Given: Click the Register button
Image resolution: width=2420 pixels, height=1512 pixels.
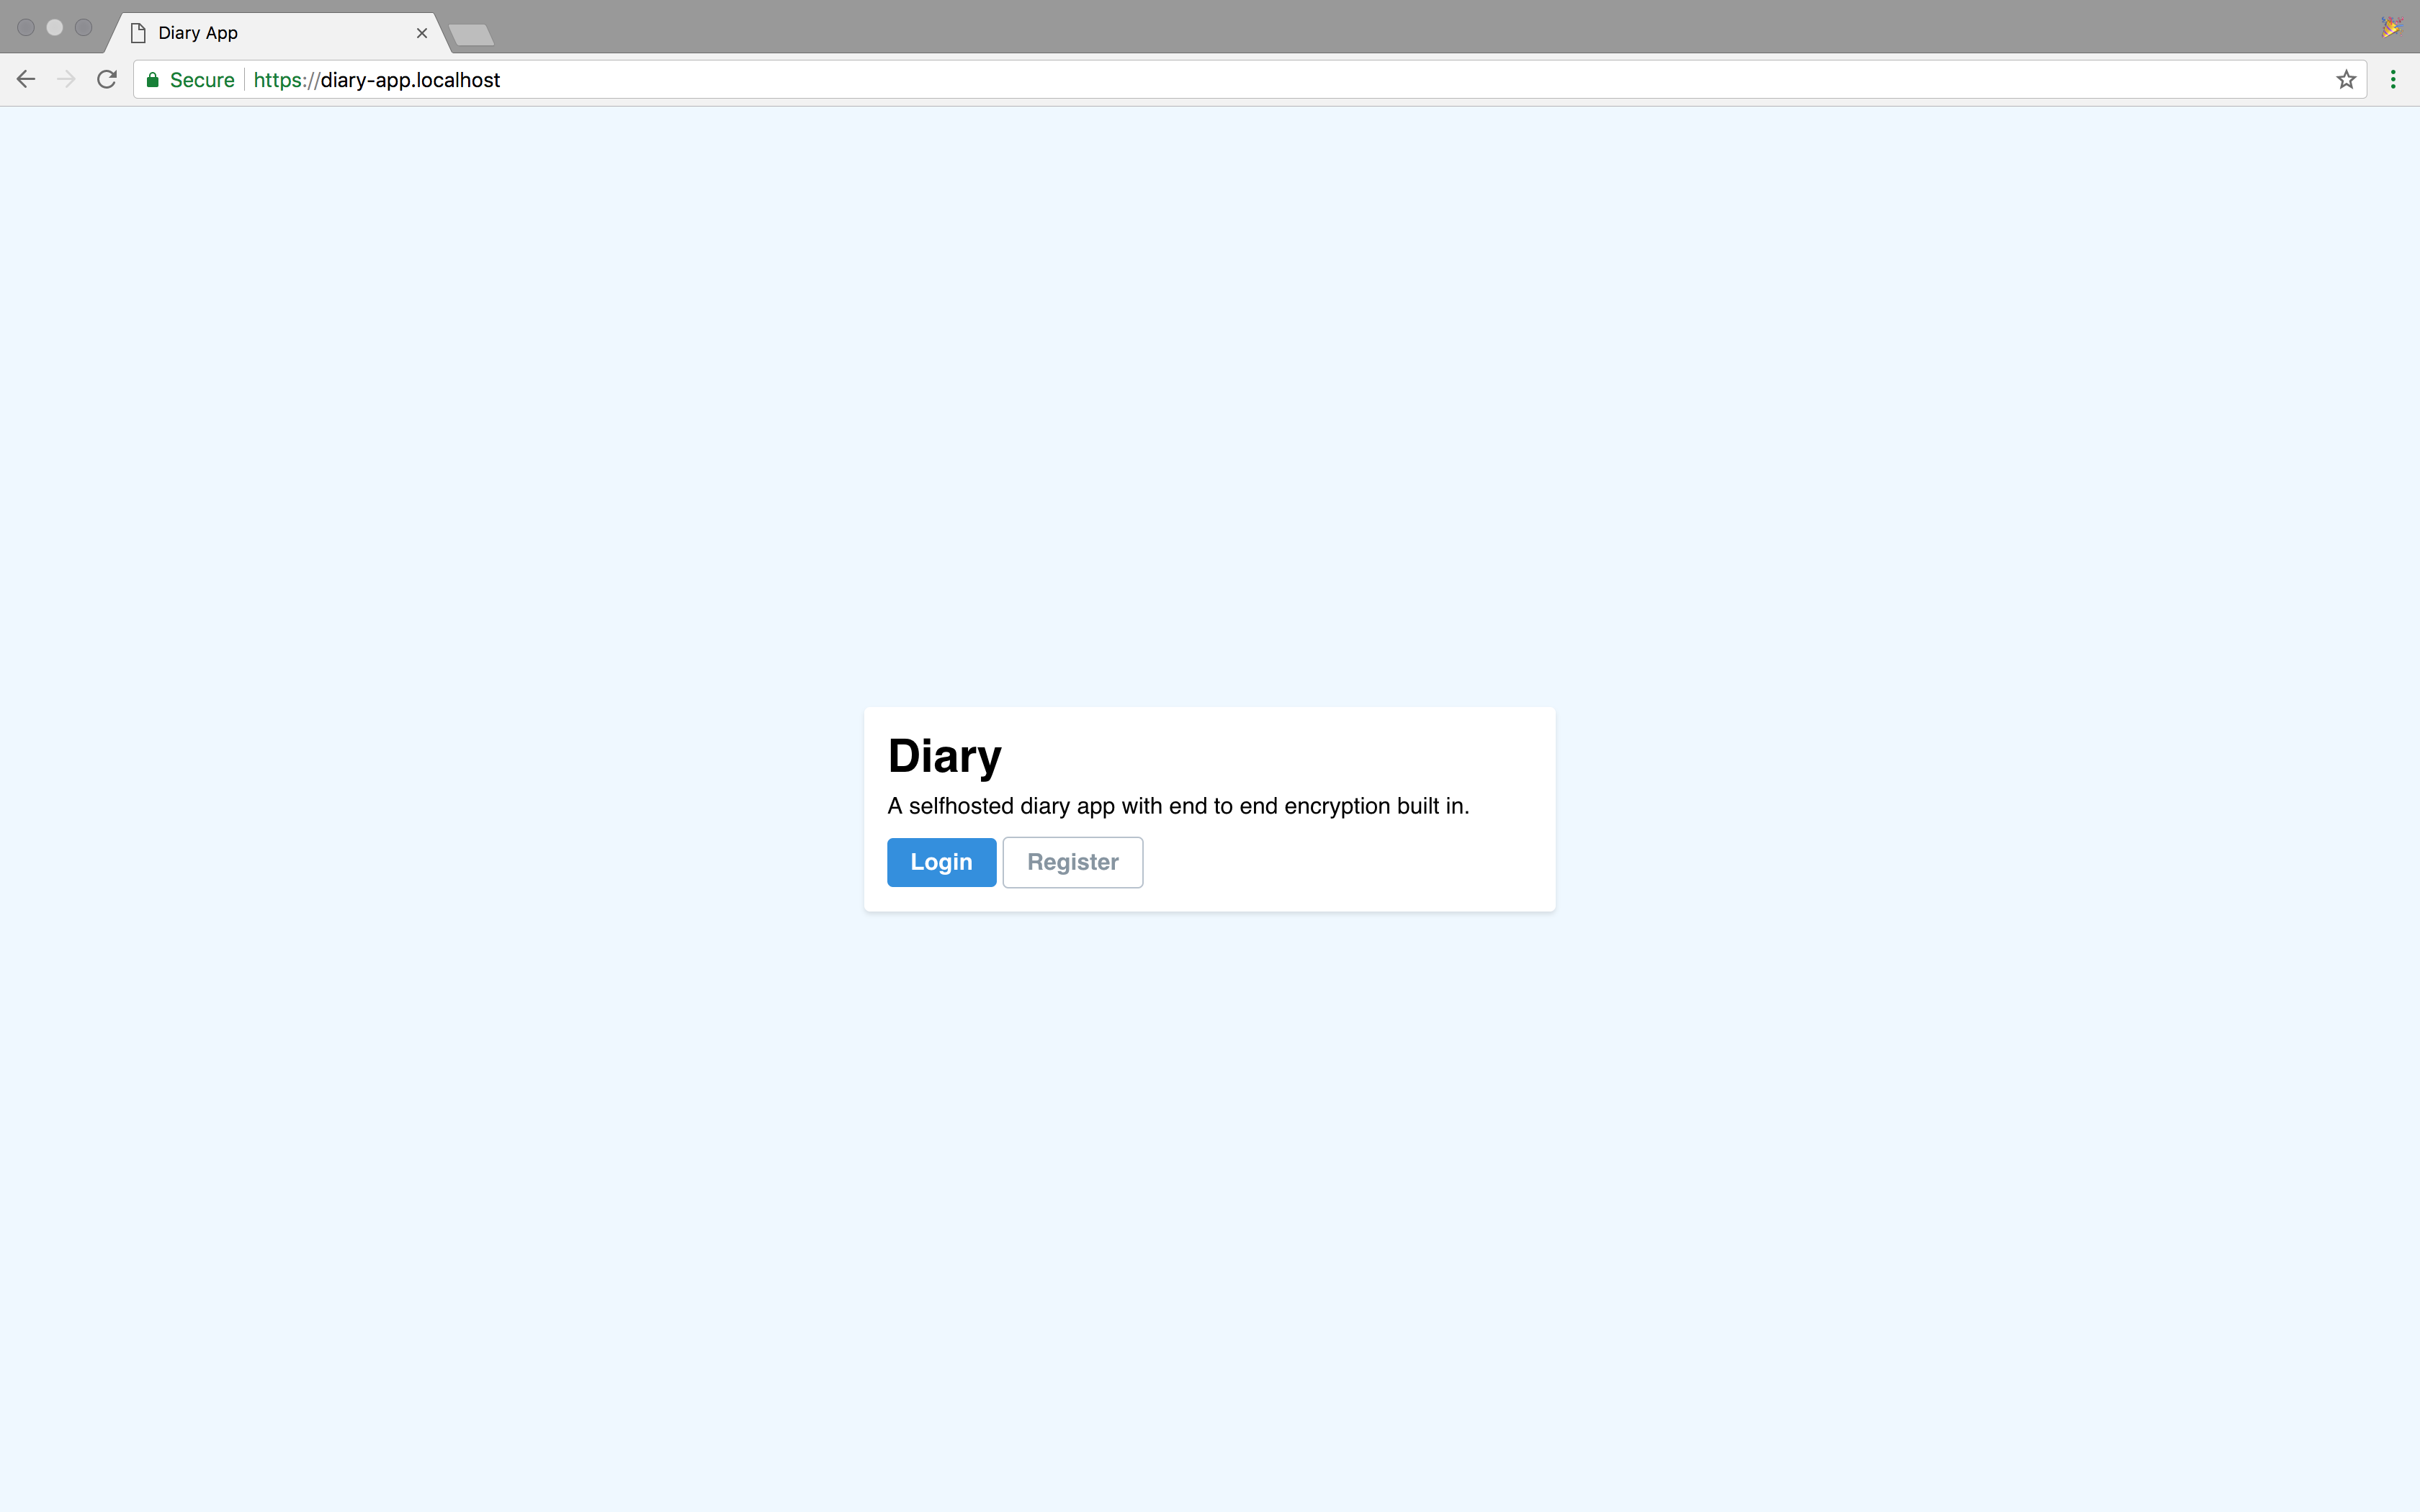Looking at the screenshot, I should [1072, 861].
